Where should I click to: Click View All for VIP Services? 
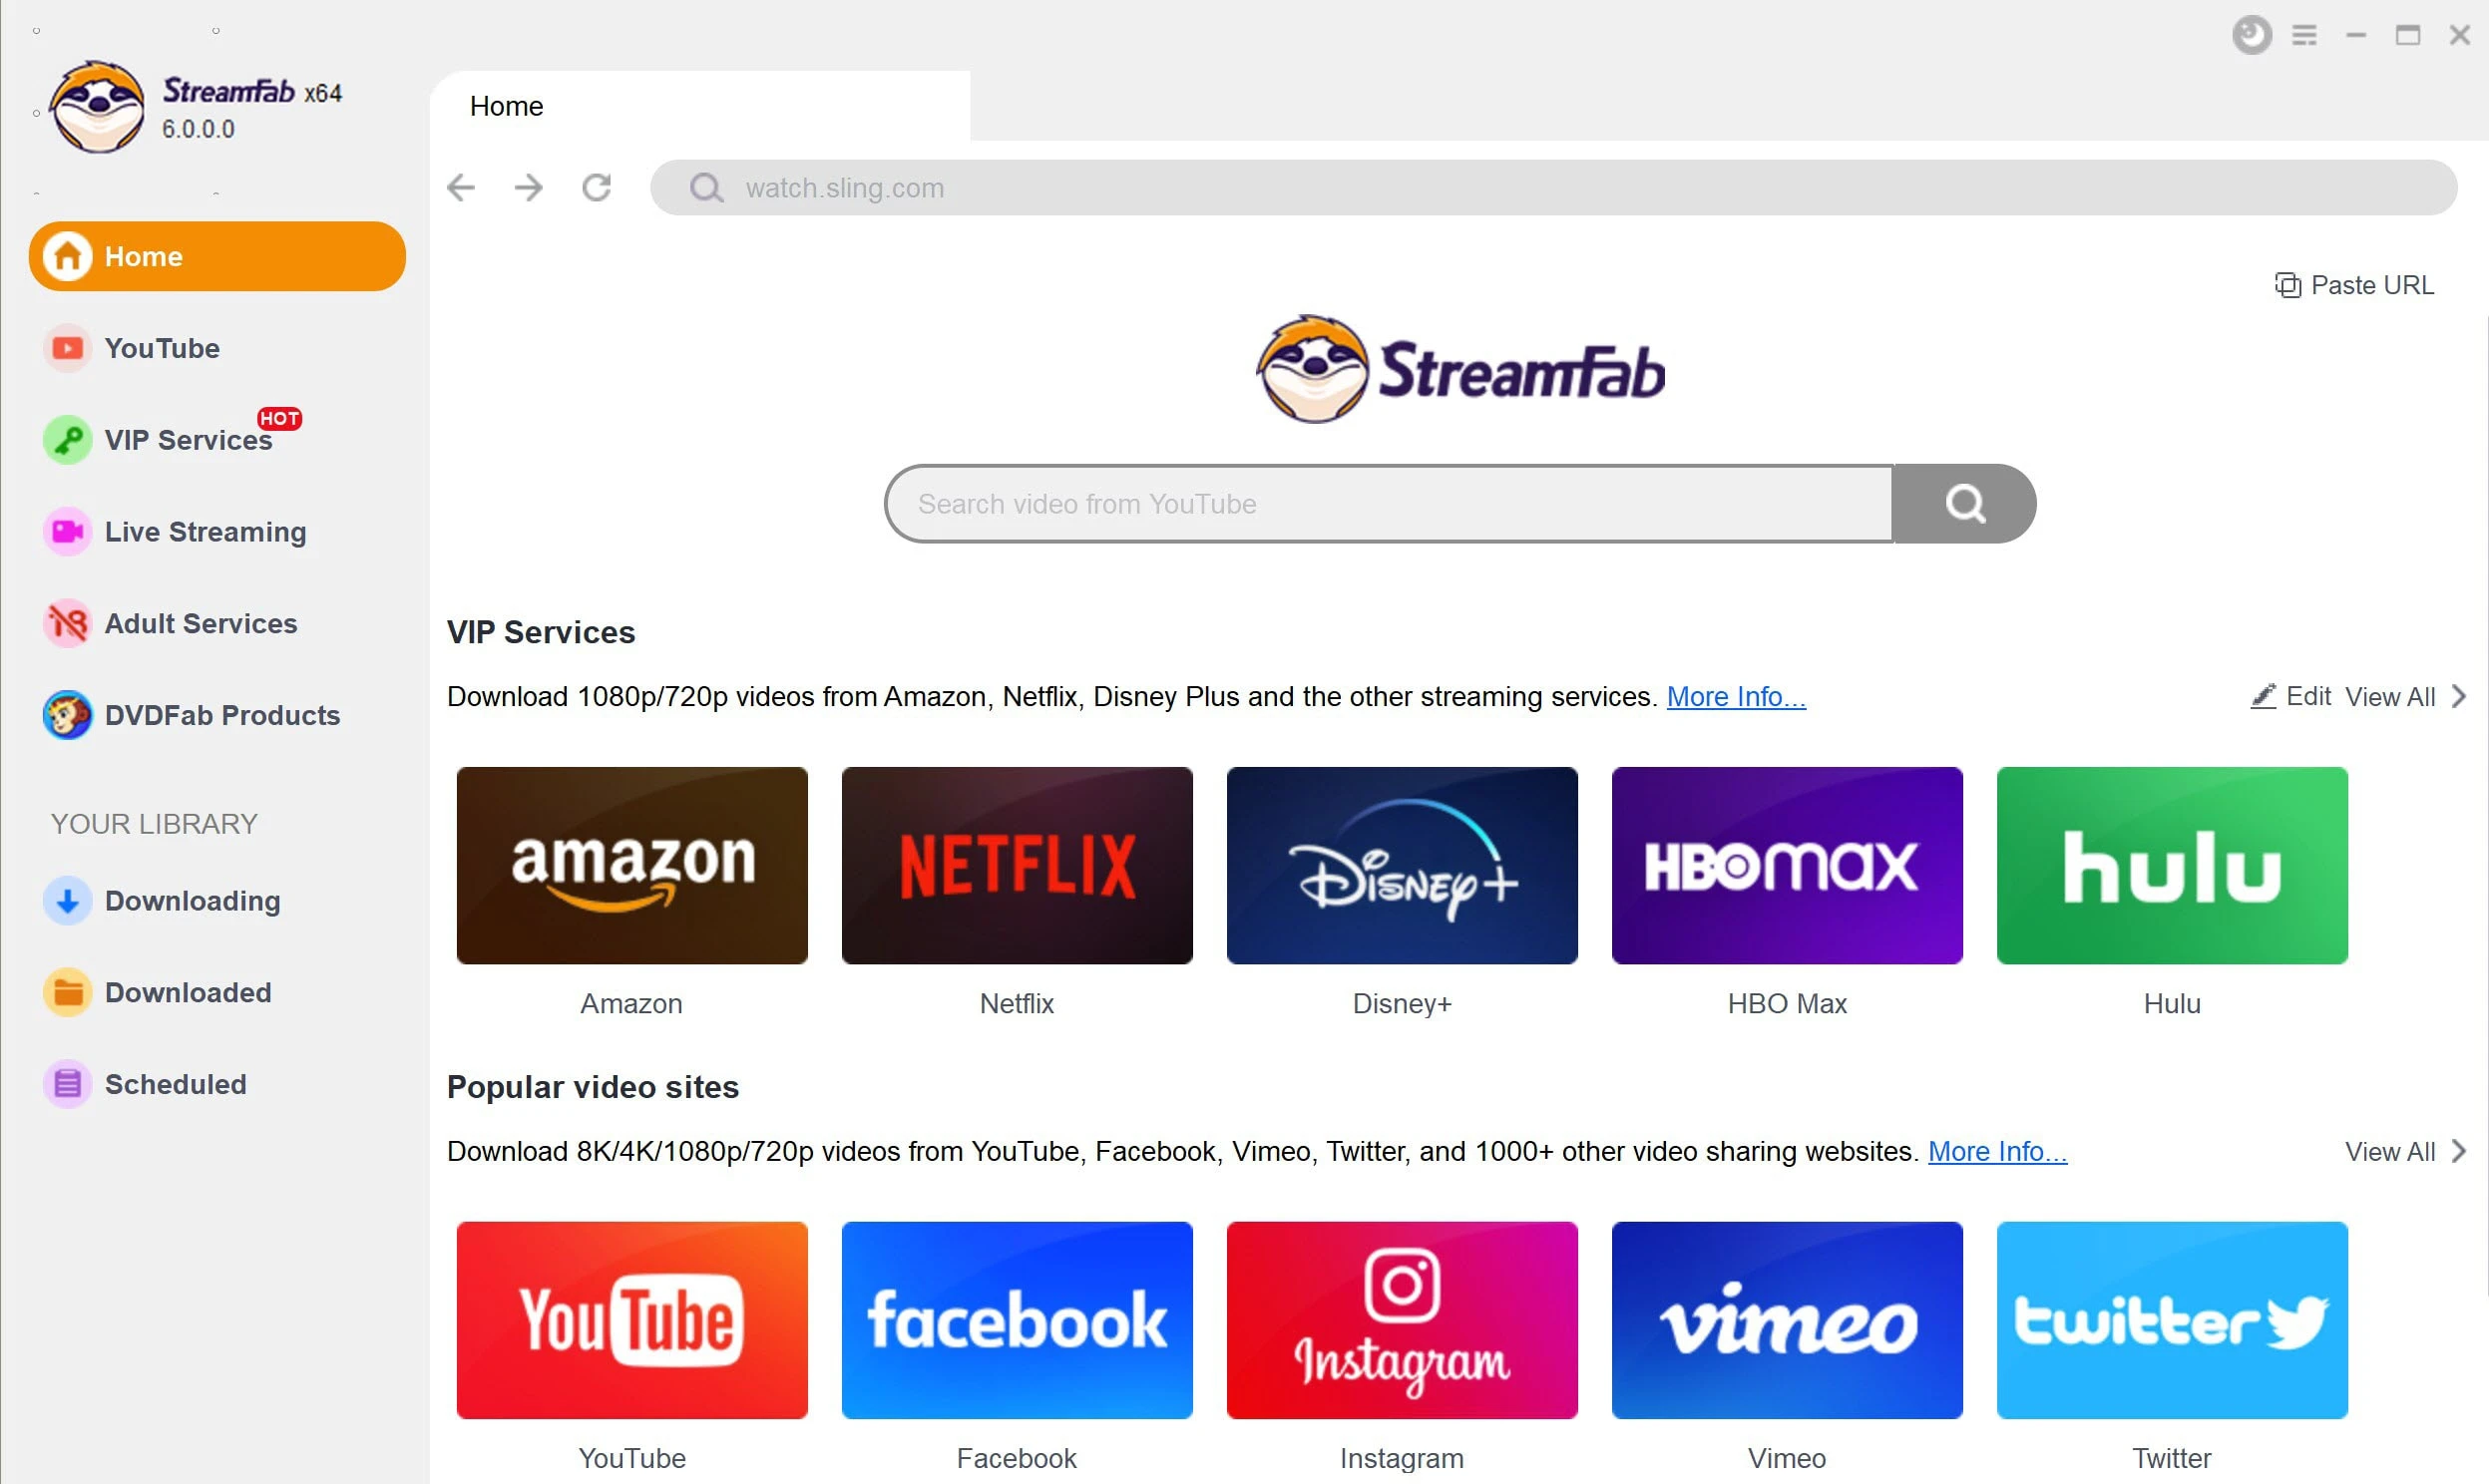pyautogui.click(x=2390, y=697)
